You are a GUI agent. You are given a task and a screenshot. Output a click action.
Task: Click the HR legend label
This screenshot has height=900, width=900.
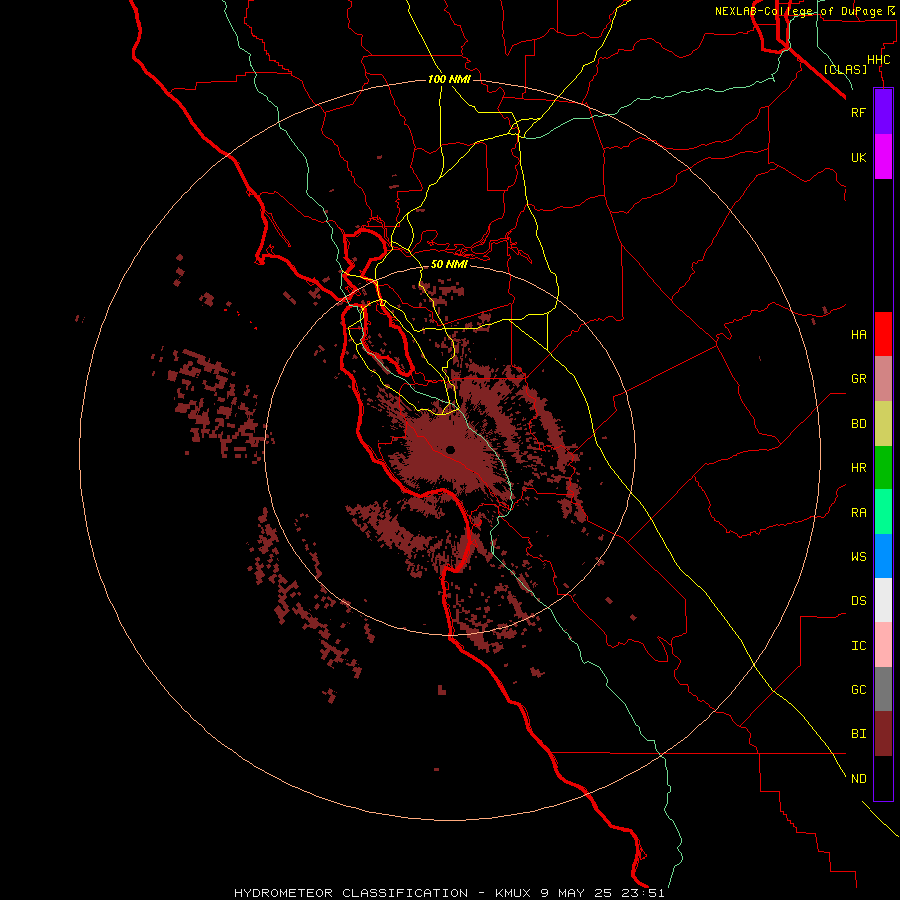858,468
